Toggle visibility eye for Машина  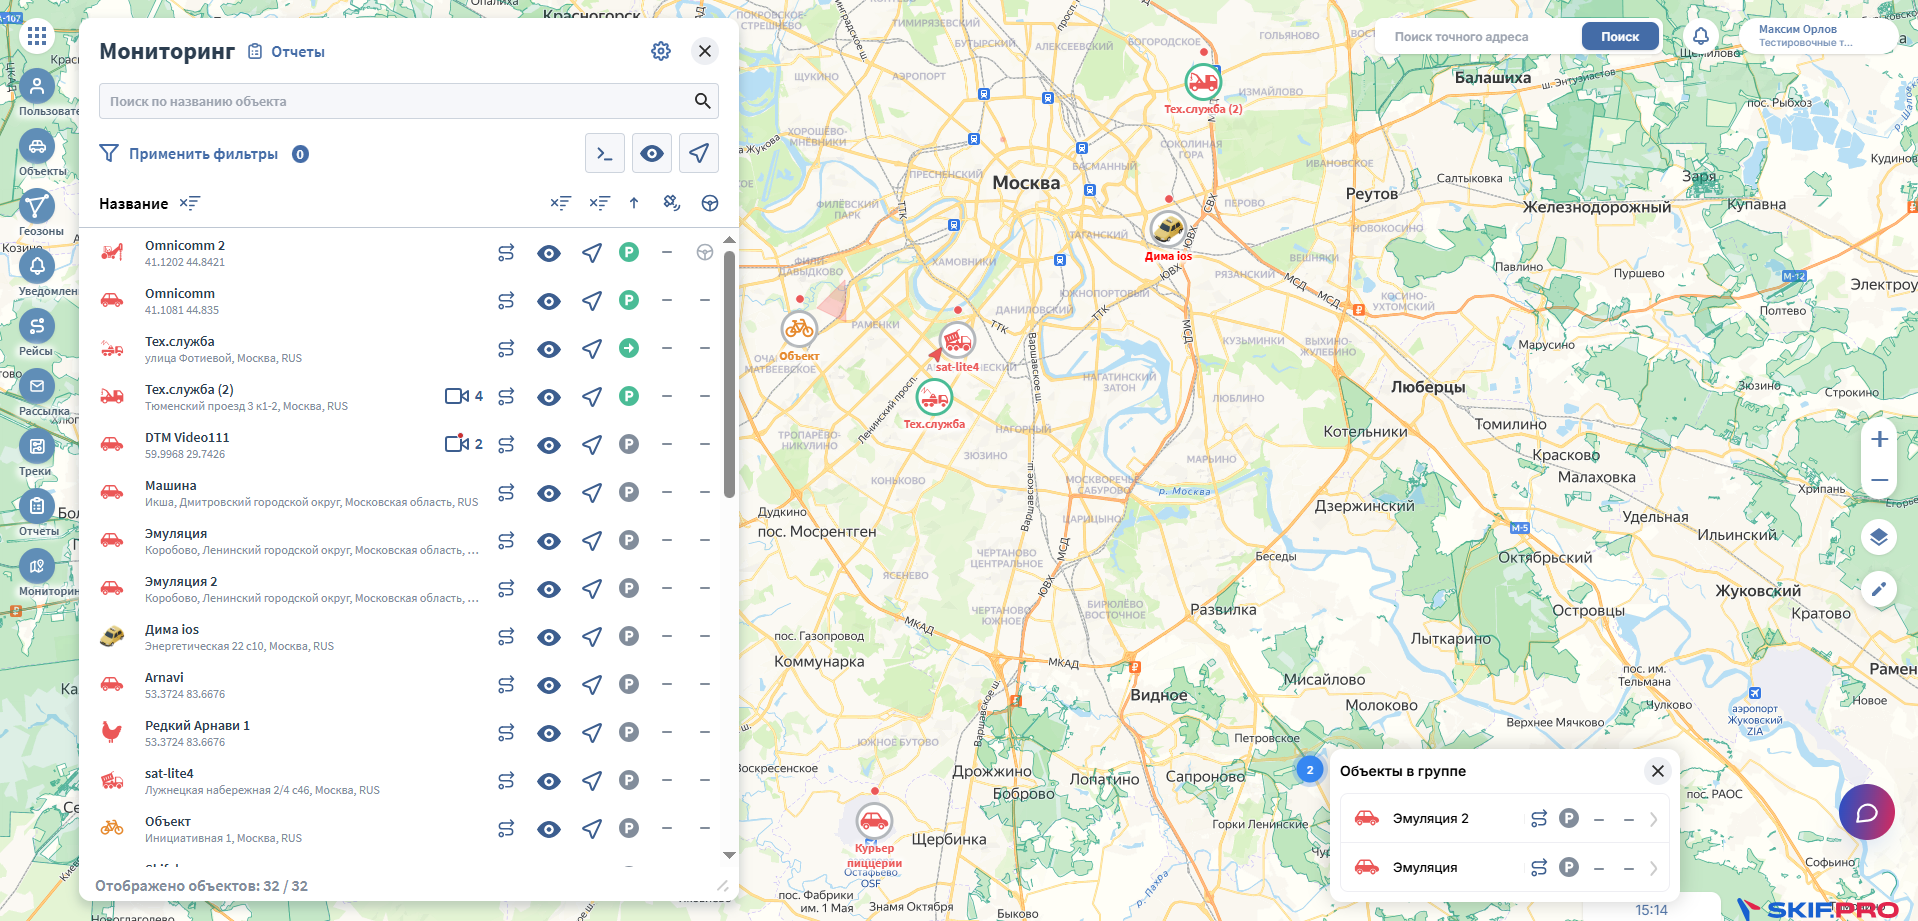pyautogui.click(x=549, y=493)
